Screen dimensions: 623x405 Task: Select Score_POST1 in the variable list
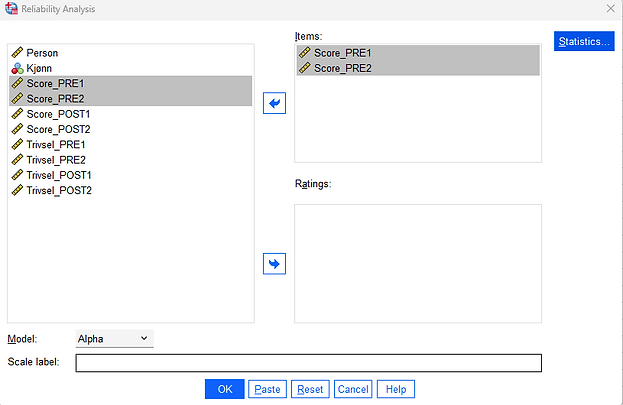pos(131,114)
